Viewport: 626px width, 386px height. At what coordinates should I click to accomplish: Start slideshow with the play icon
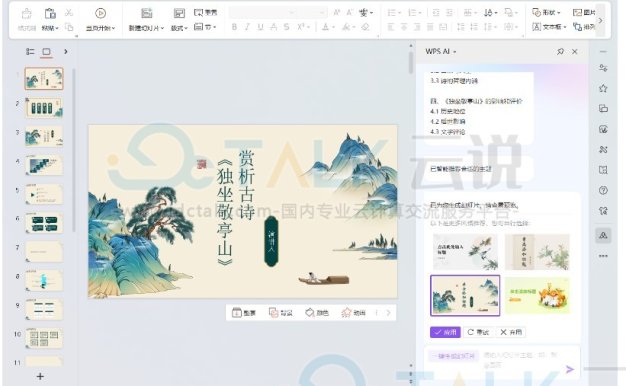click(x=100, y=14)
